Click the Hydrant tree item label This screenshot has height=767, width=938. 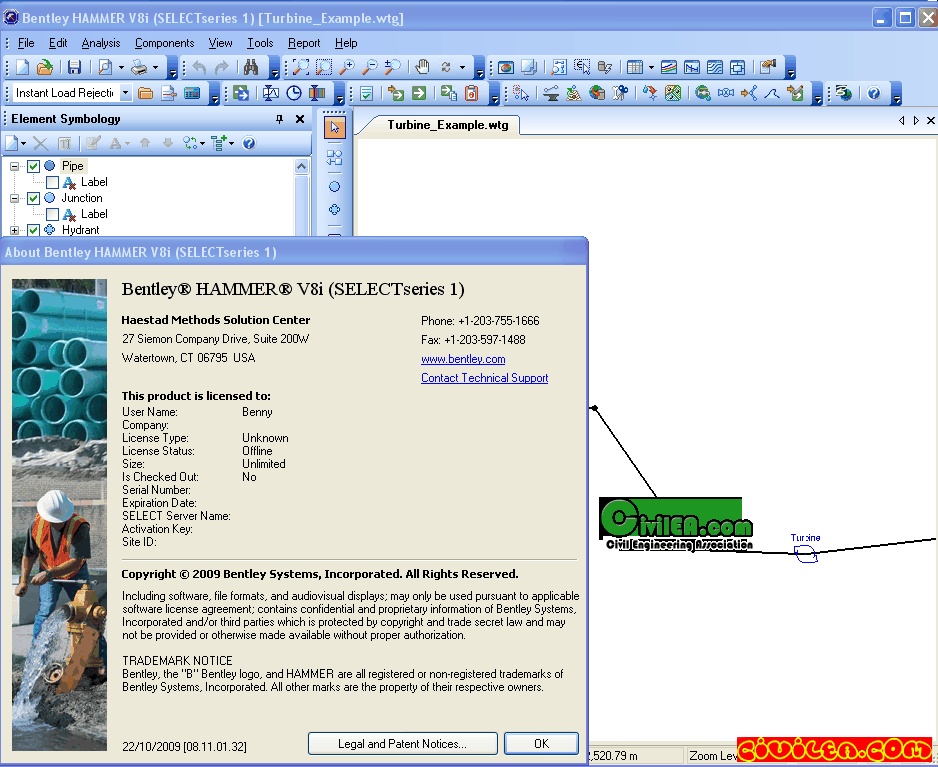point(81,230)
